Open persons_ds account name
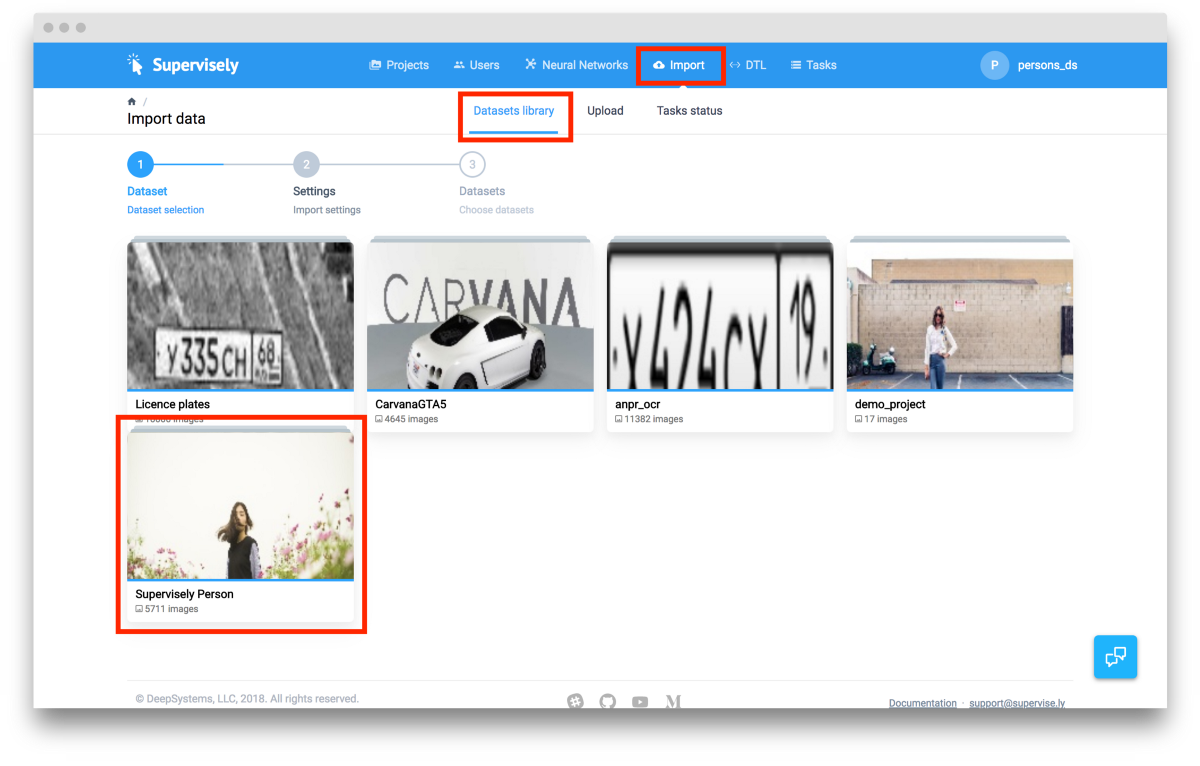Screen dimensions: 1200x766 click(x=1047, y=65)
